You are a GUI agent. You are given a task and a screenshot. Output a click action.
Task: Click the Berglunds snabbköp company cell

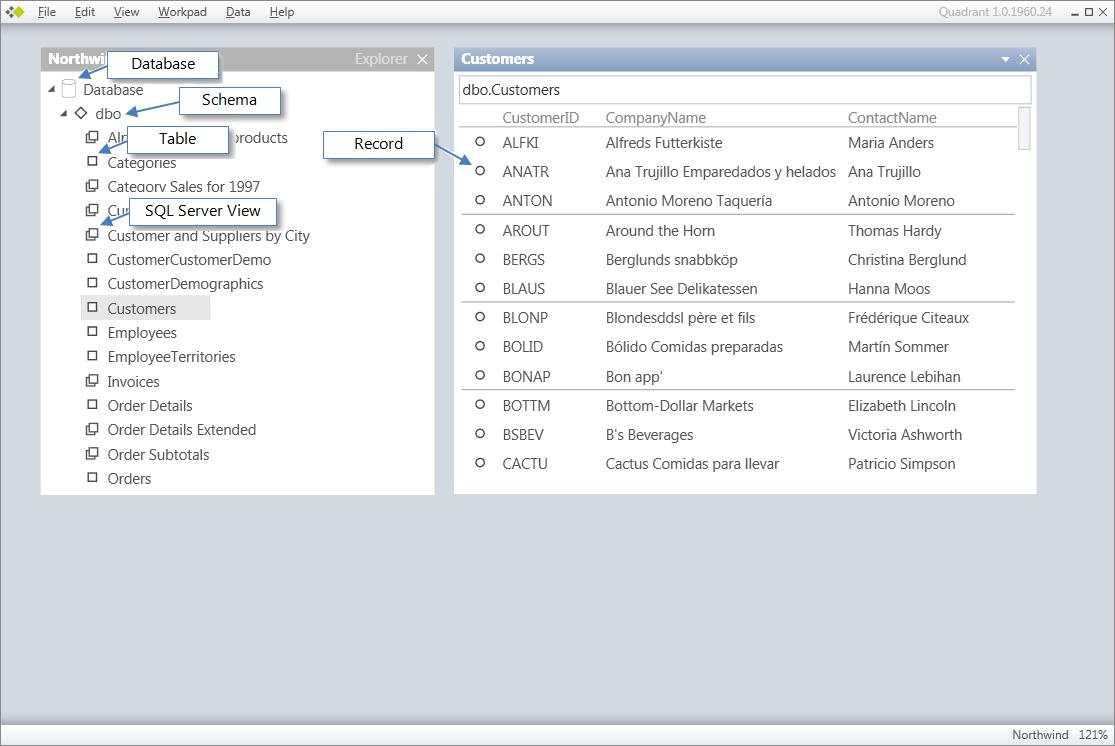tap(672, 260)
